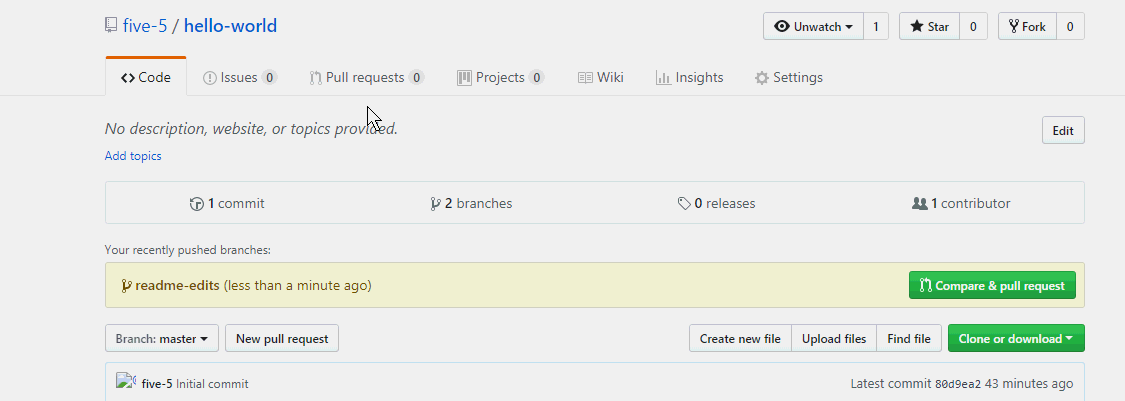Switch to the Issues tab
1125x401 pixels.
[x=240, y=77]
